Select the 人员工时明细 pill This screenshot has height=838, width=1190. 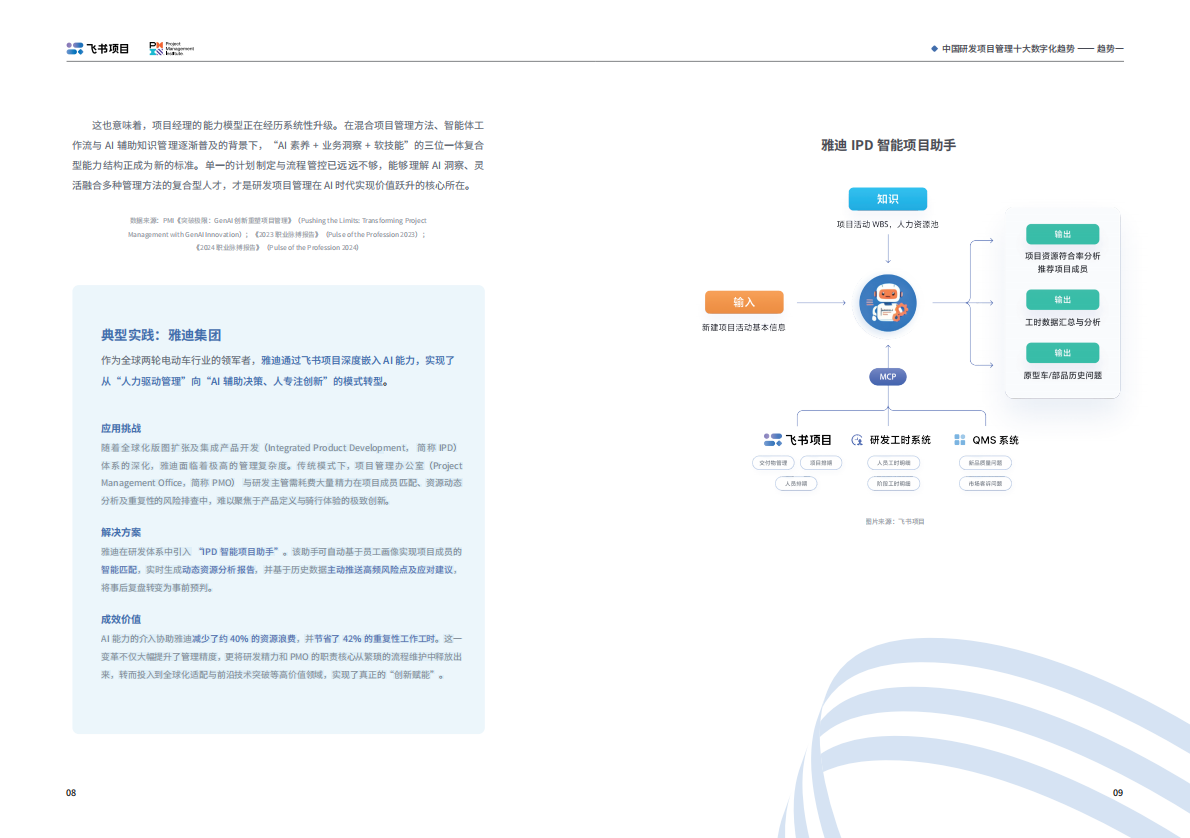(893, 463)
